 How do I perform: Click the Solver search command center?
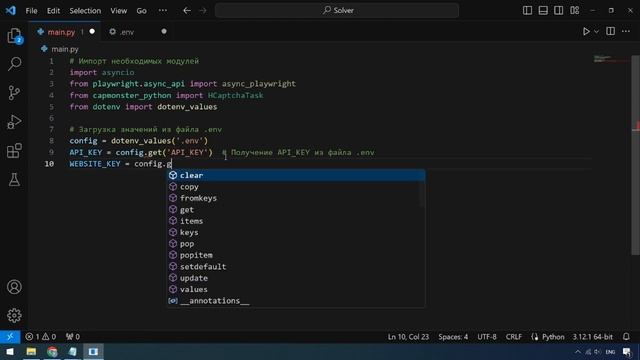337,11
